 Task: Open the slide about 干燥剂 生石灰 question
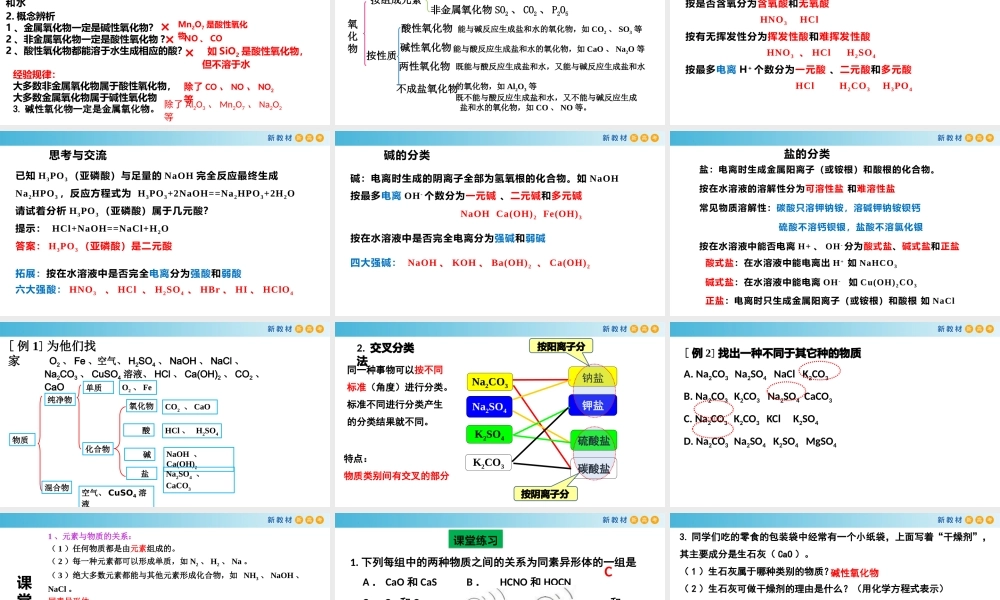coord(835,557)
